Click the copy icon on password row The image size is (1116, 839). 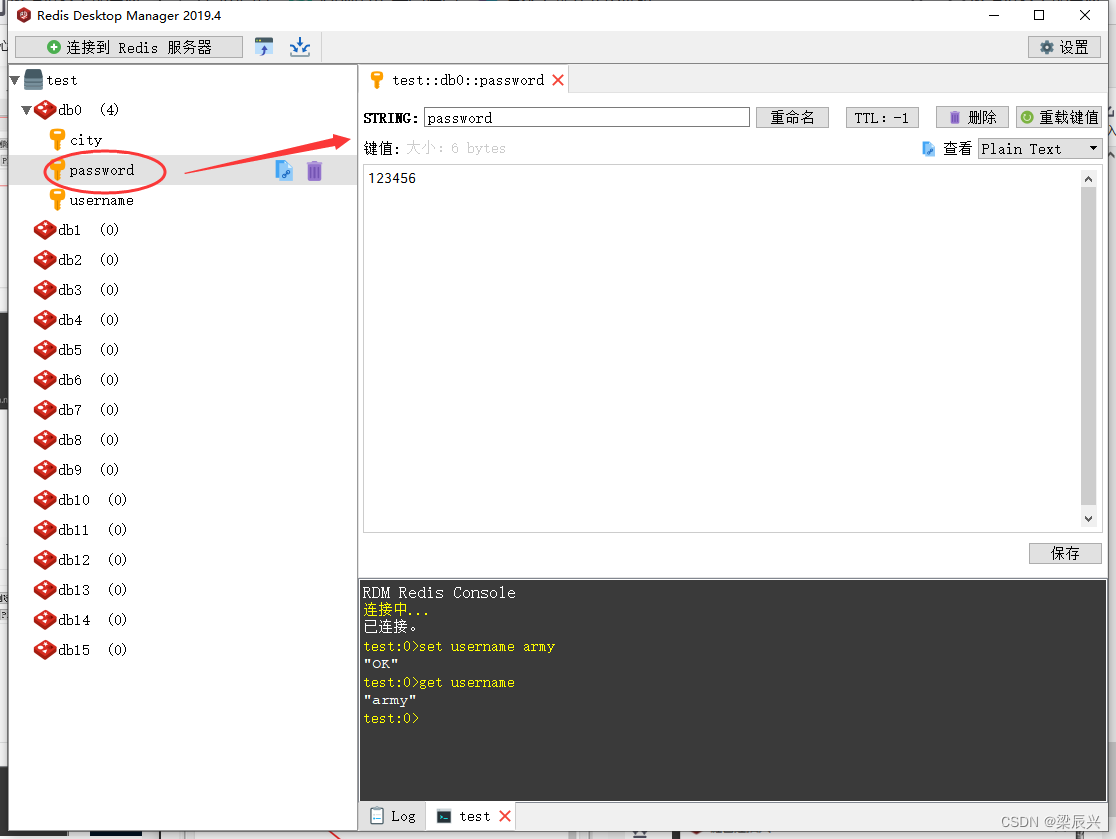pyautogui.click(x=284, y=171)
